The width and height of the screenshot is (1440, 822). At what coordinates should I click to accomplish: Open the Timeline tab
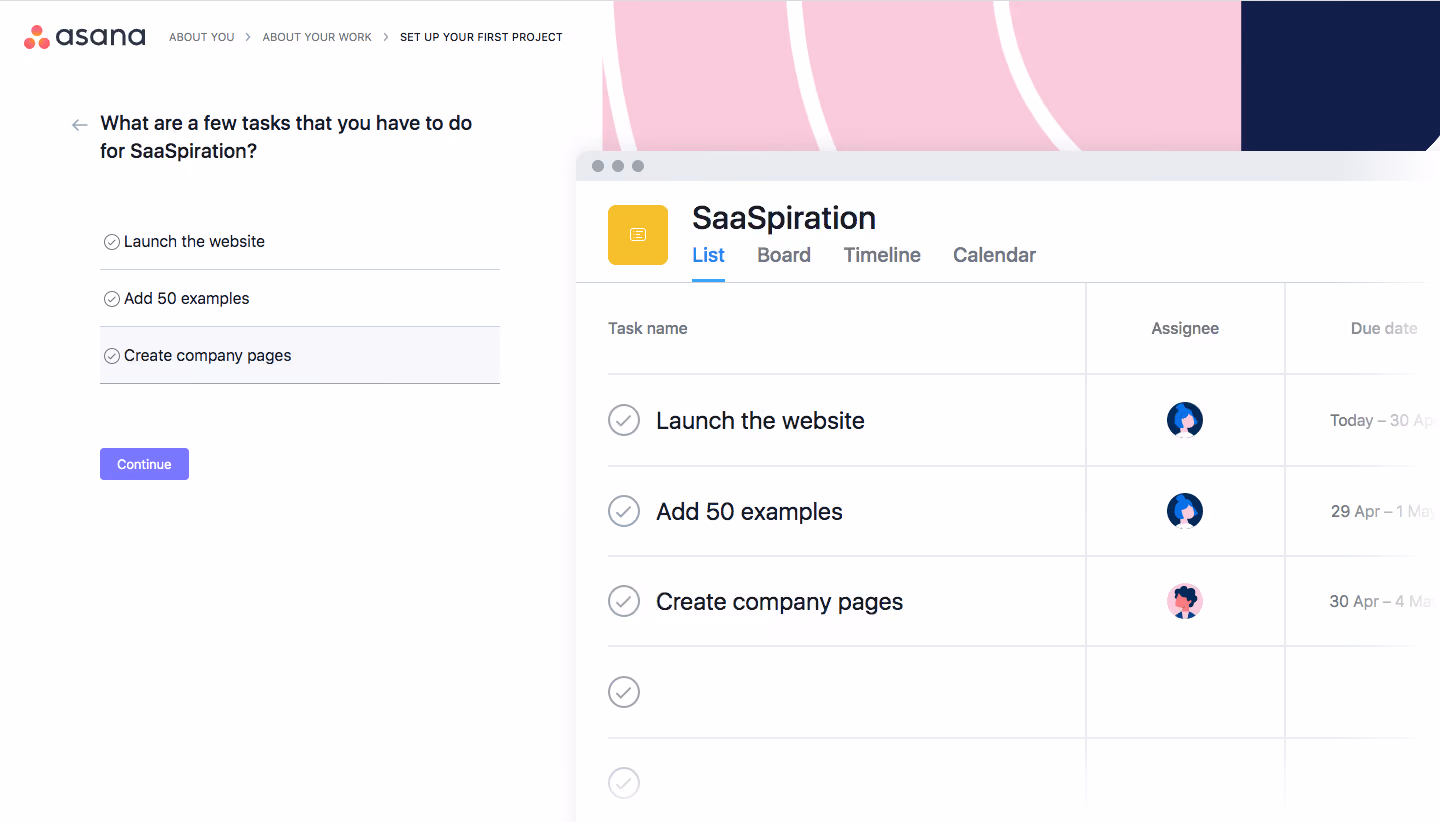point(882,255)
